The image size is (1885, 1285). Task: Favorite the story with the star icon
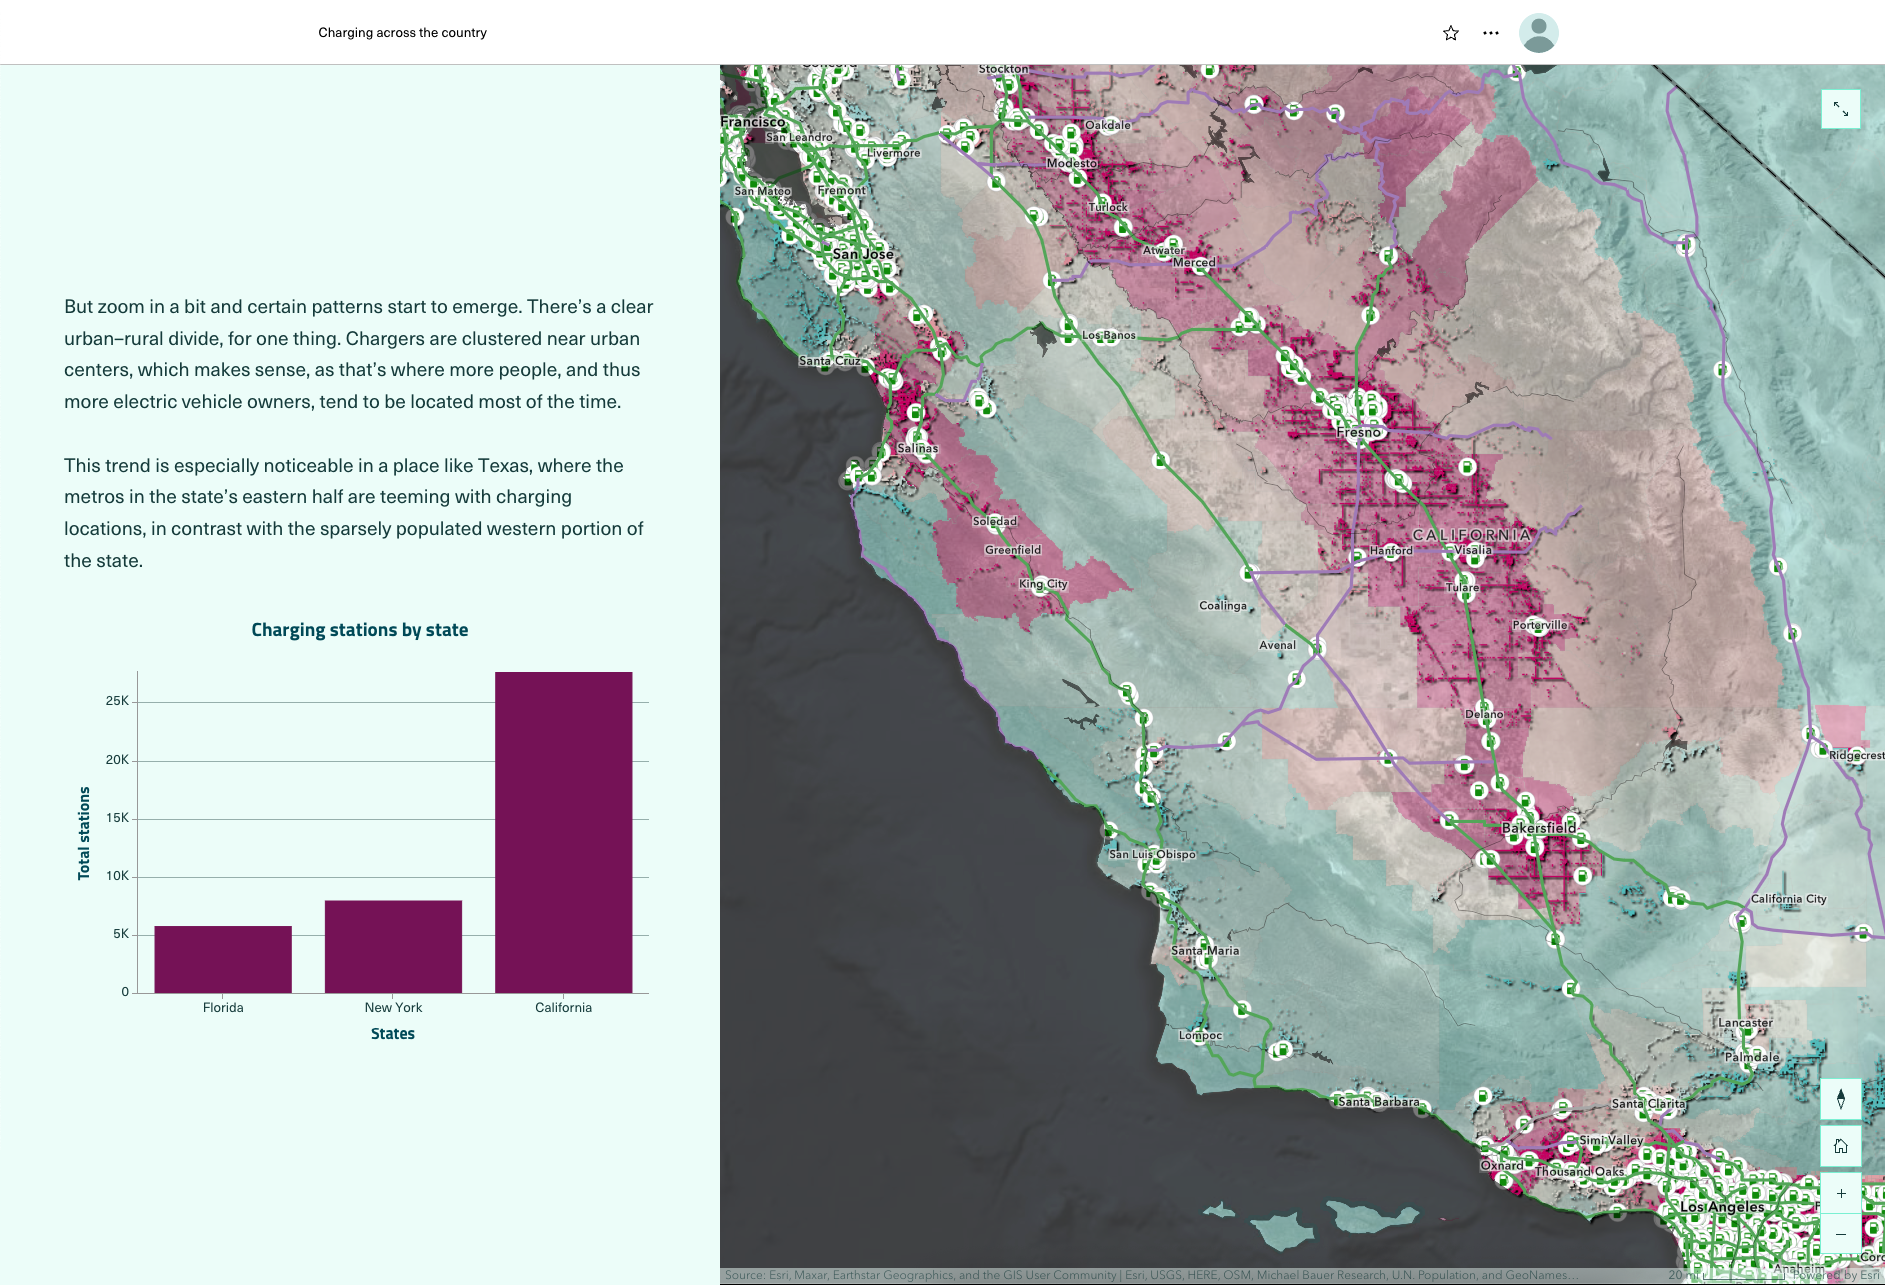pos(1451,33)
